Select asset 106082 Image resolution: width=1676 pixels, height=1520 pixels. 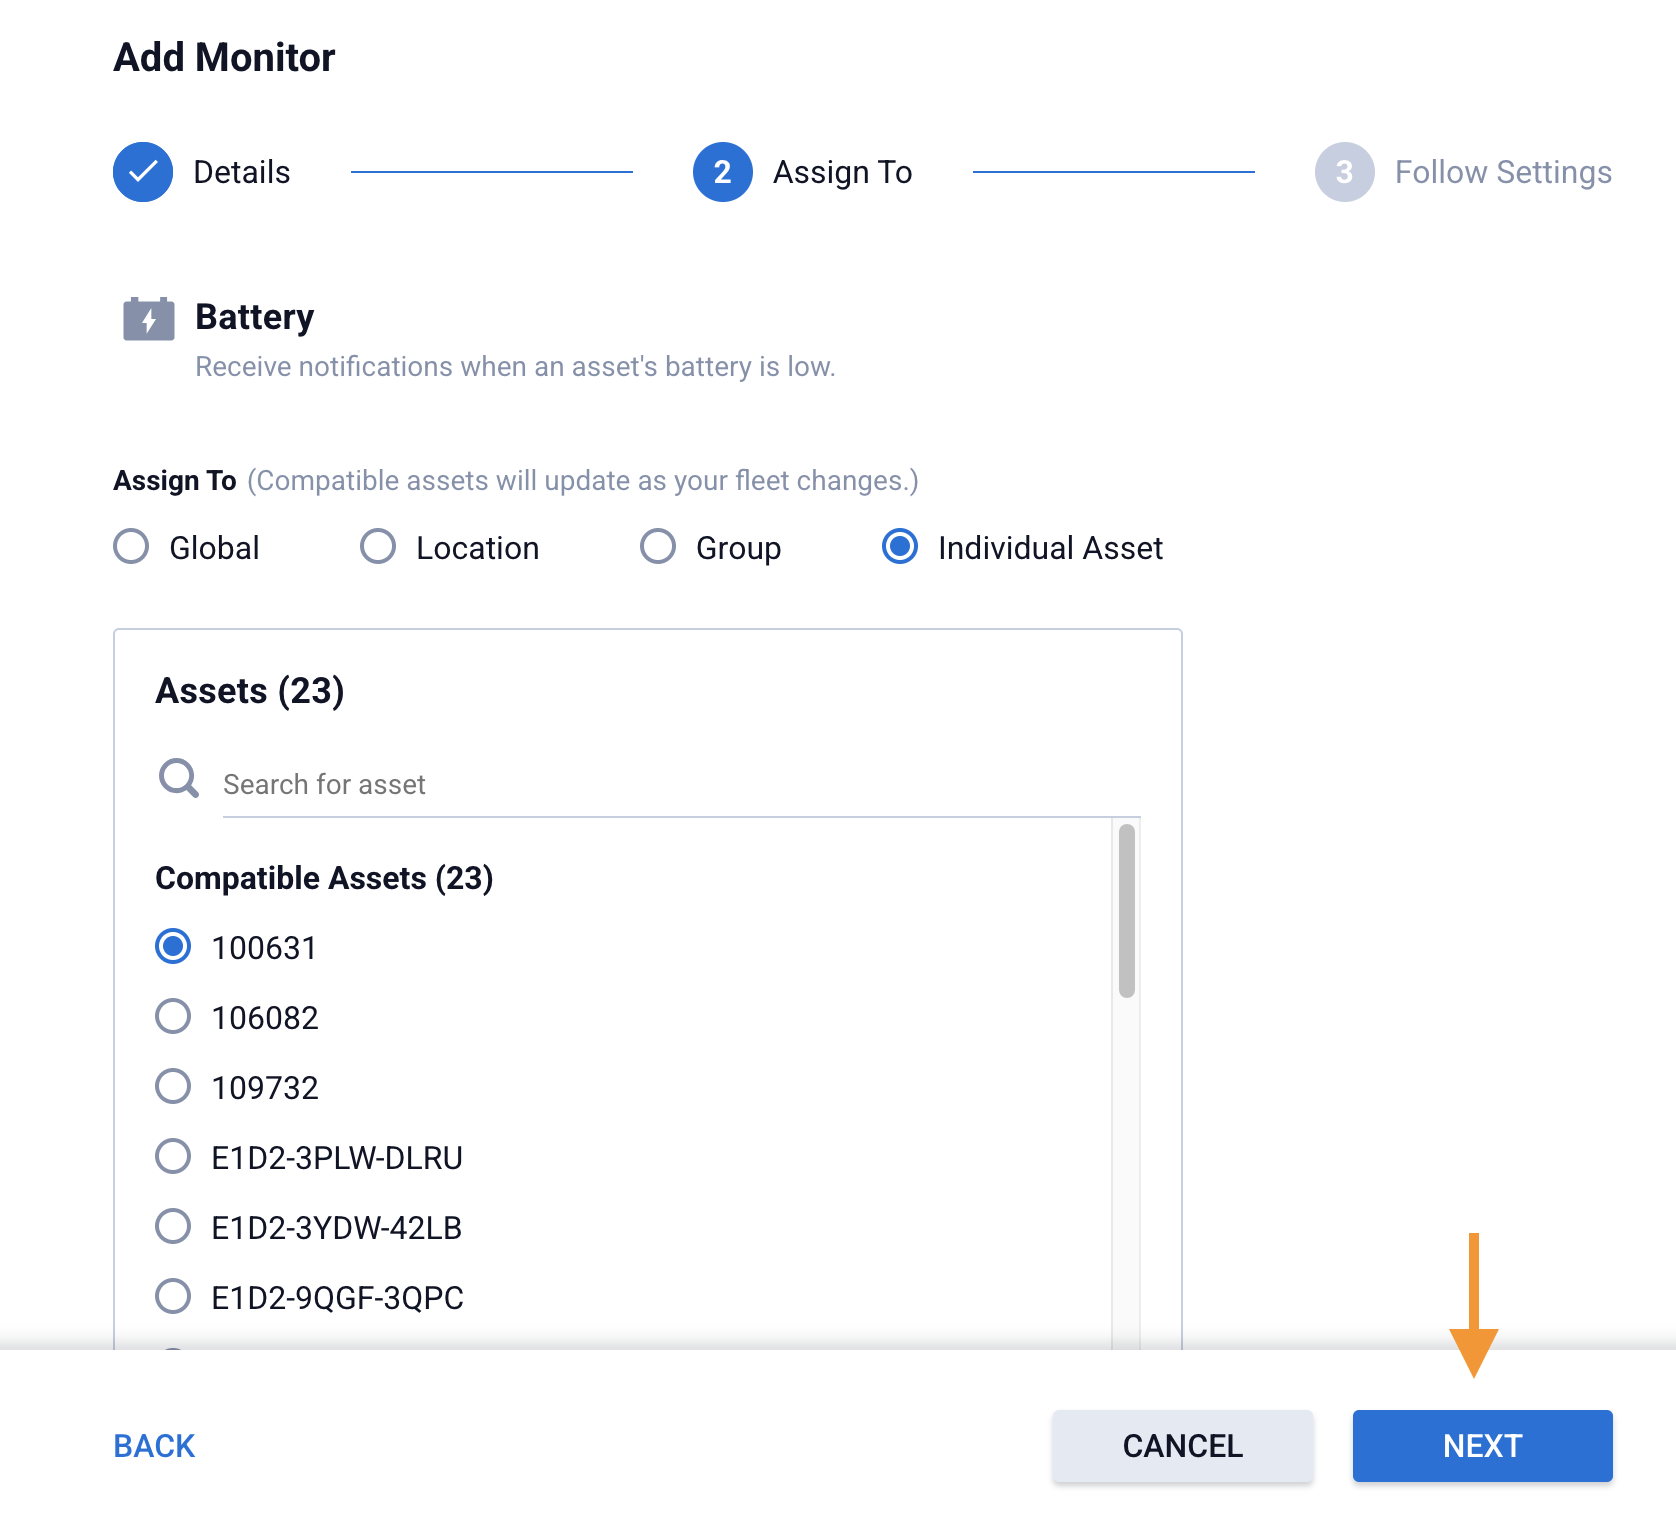(x=173, y=1016)
